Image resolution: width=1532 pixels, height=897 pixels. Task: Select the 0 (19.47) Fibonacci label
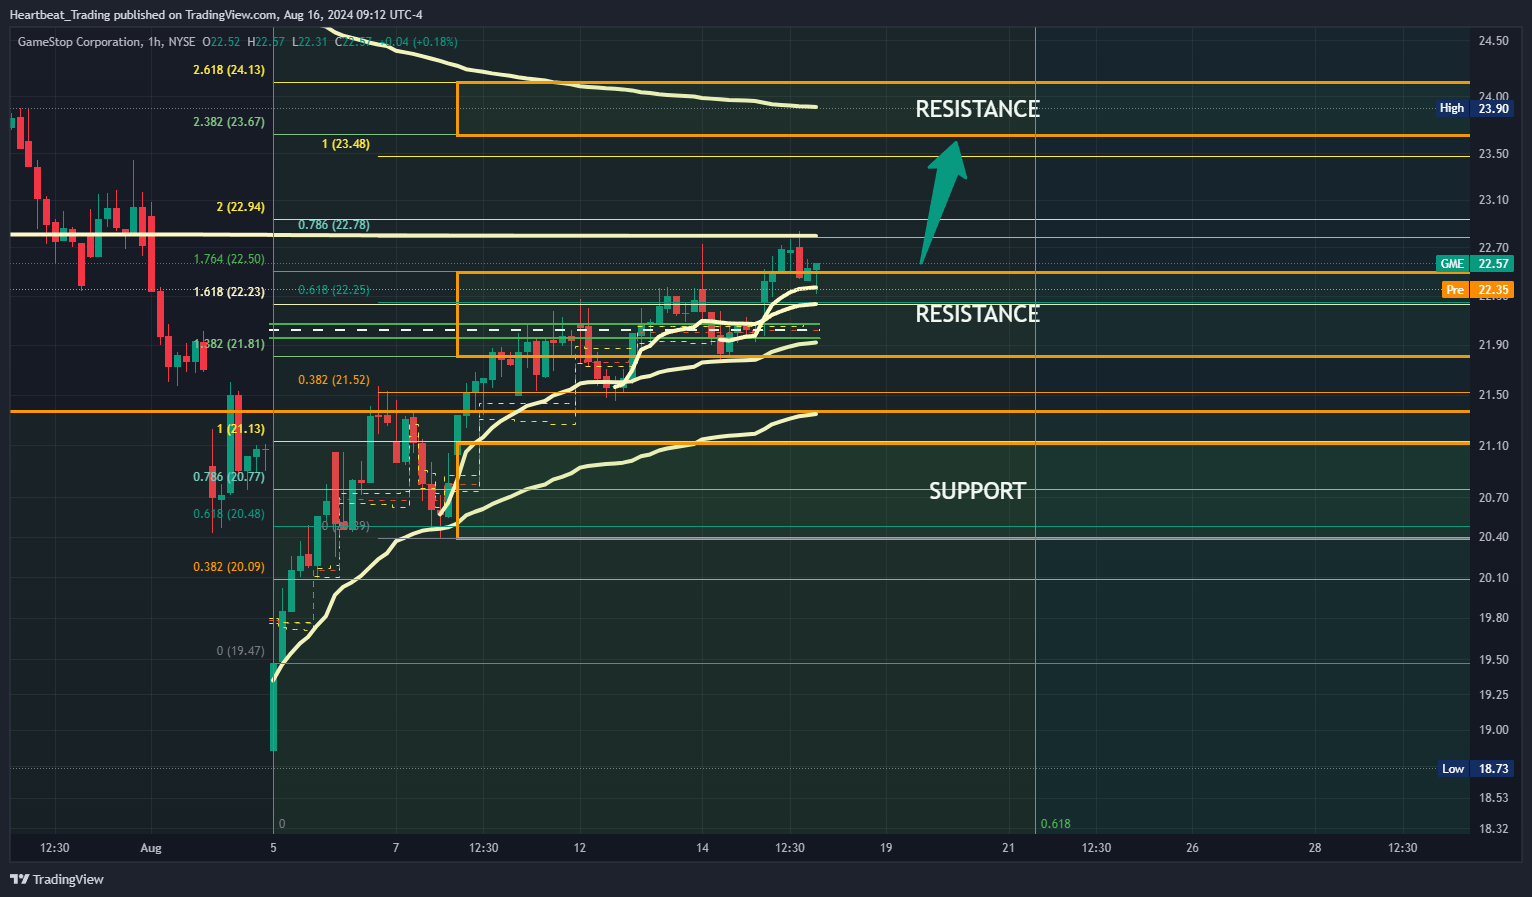241,651
